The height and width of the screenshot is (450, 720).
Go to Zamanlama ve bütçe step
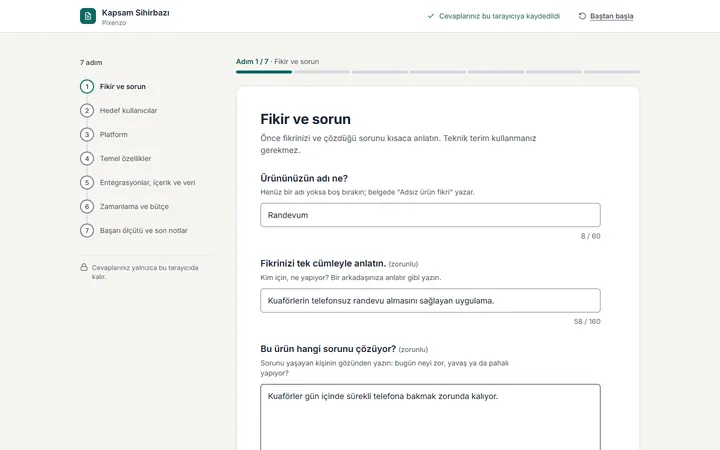click(x=134, y=207)
